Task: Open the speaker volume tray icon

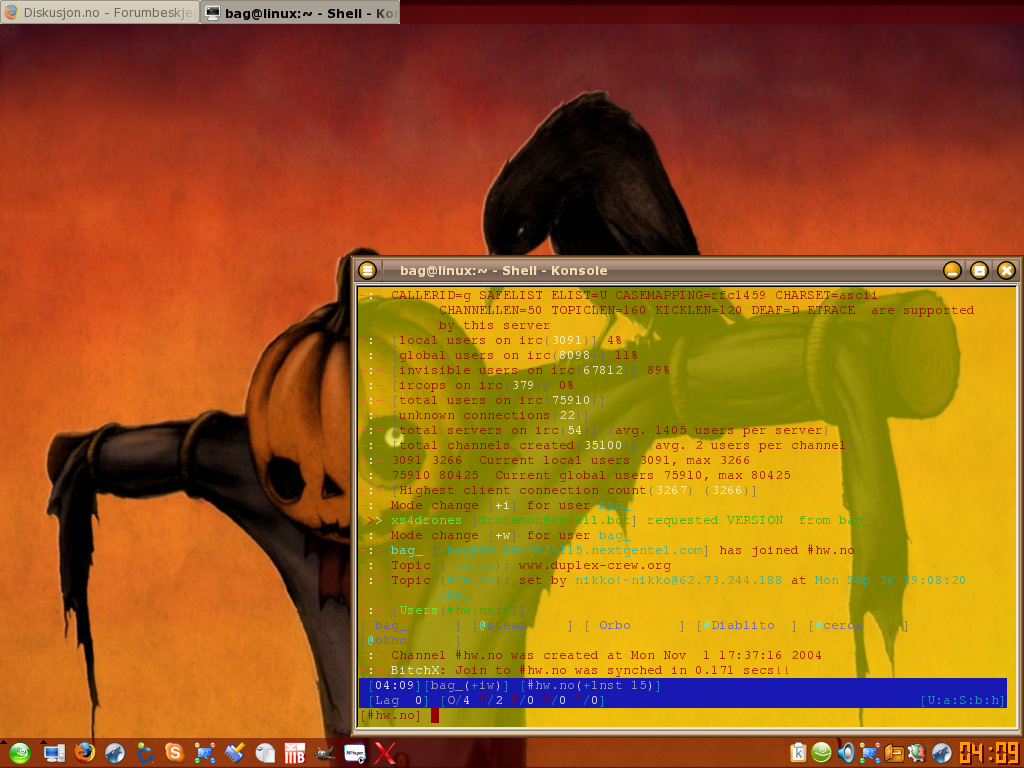Action: (846, 753)
